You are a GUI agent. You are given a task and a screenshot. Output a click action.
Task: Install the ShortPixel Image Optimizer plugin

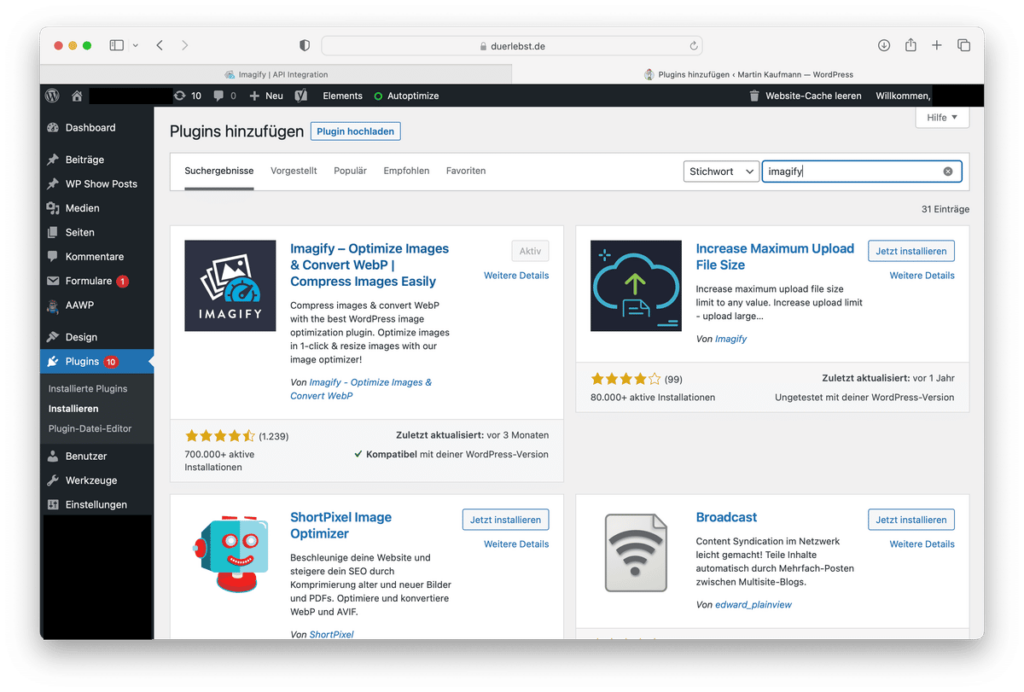click(505, 520)
